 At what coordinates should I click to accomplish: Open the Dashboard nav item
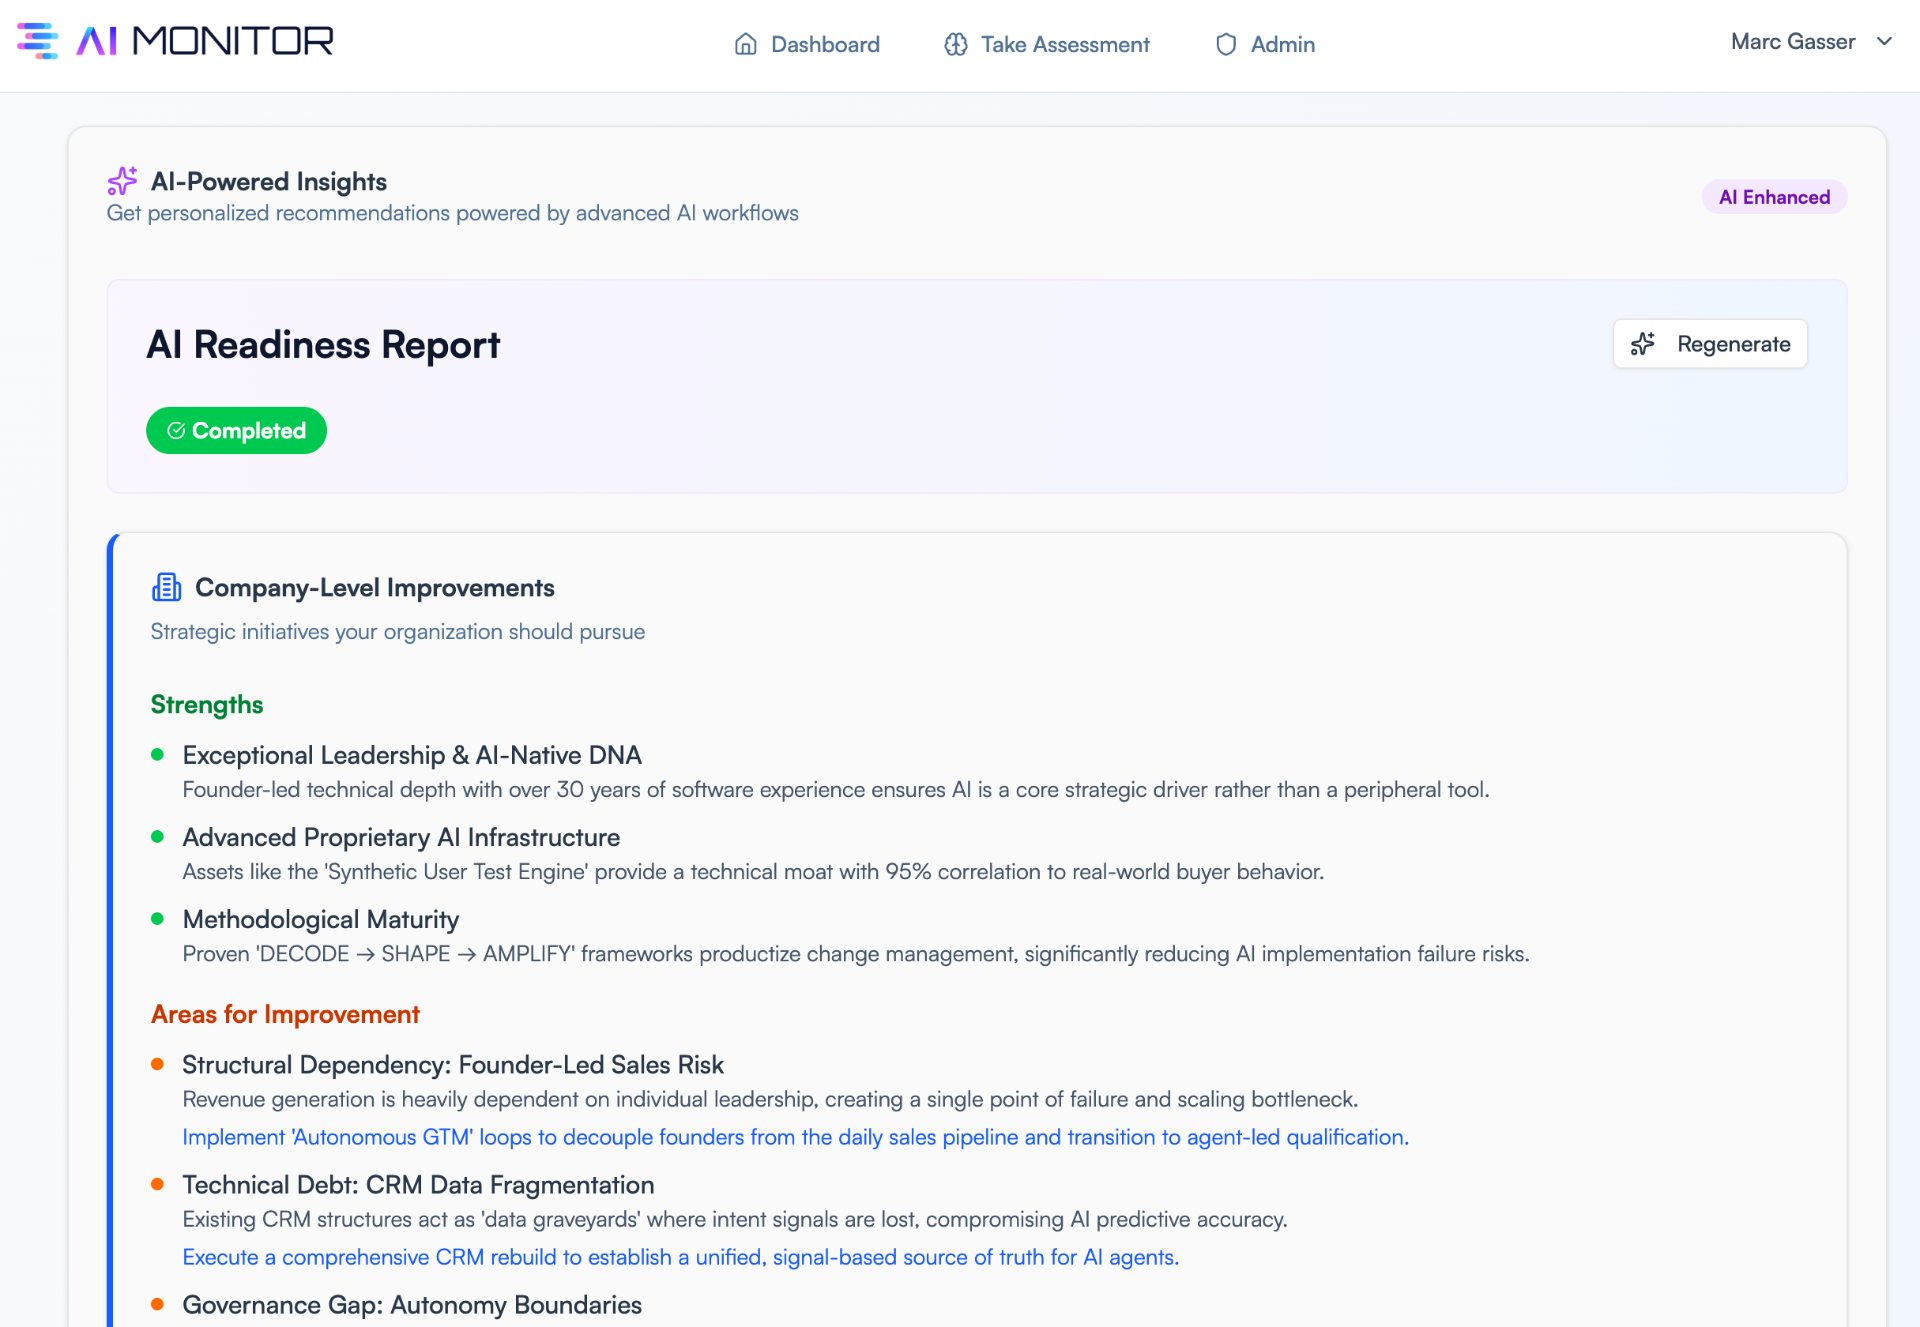[807, 44]
